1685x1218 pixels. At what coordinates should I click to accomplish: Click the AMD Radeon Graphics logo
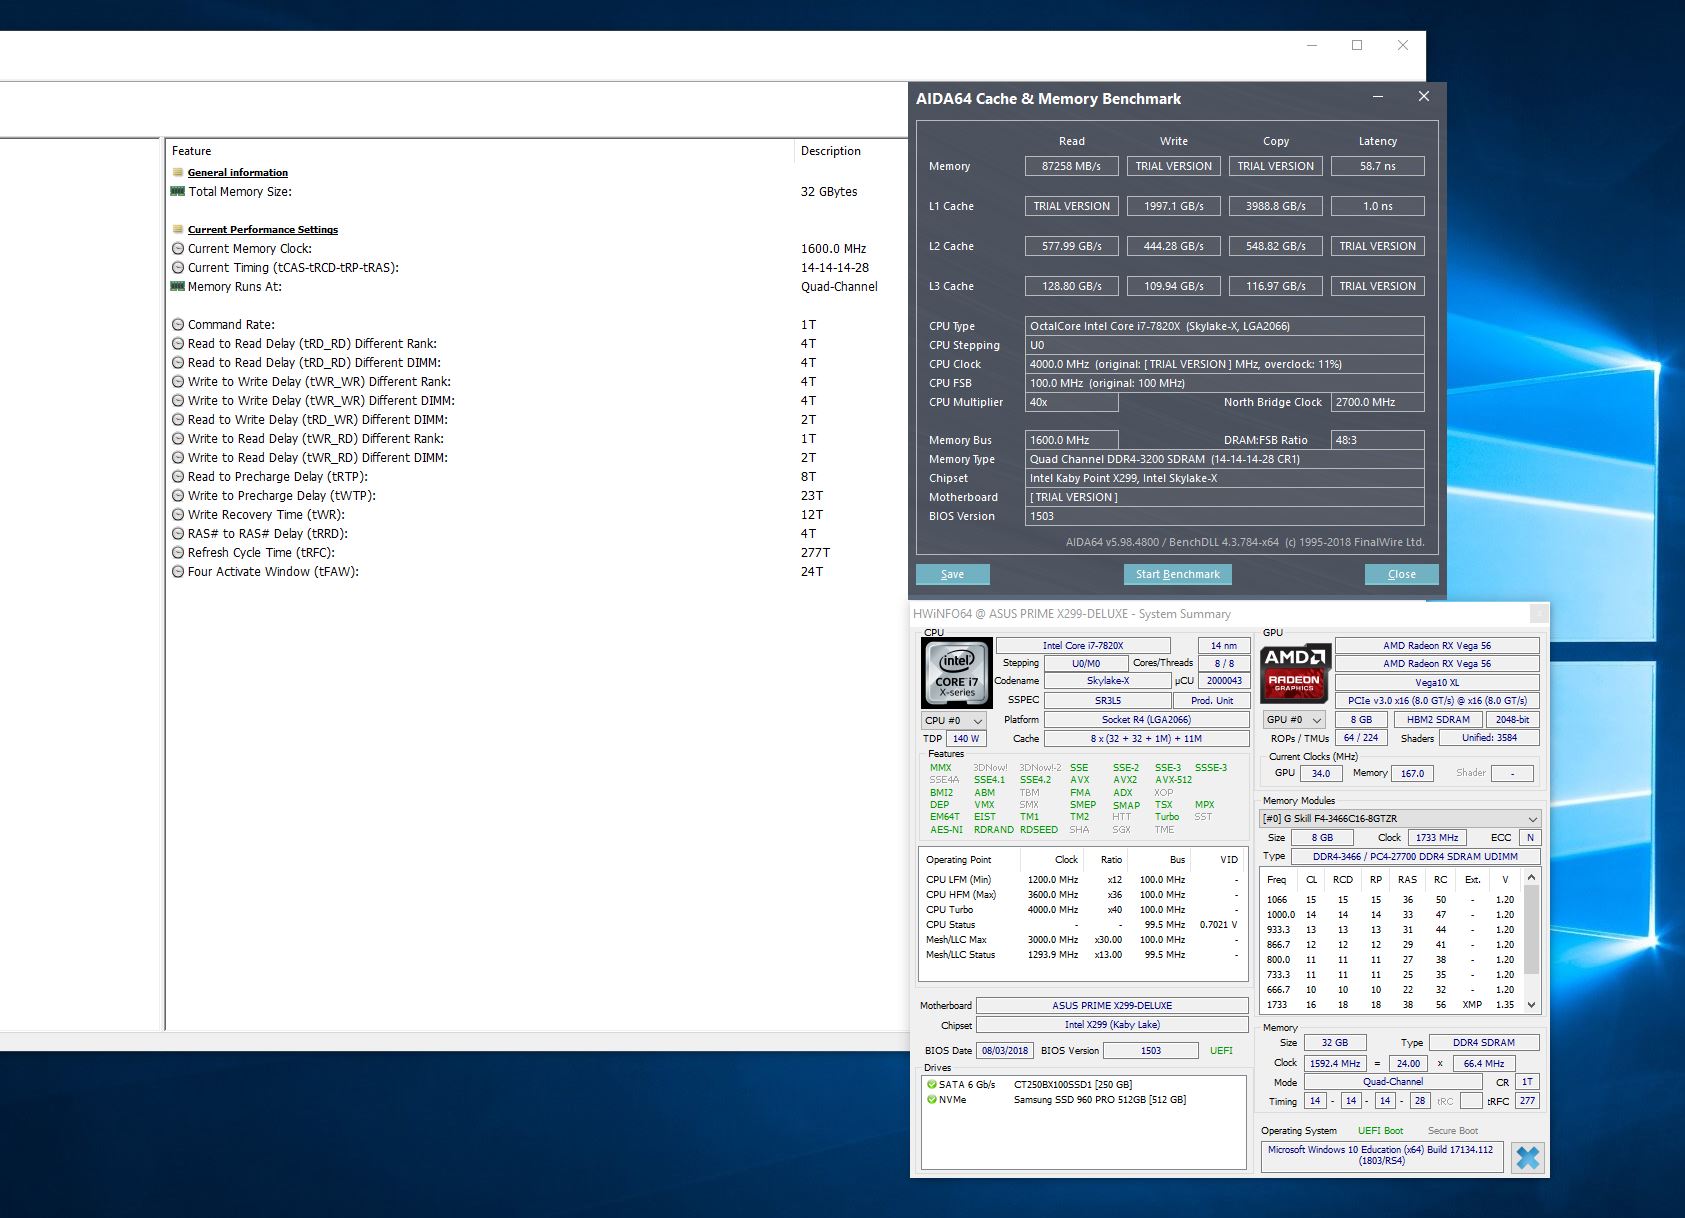coord(1294,673)
